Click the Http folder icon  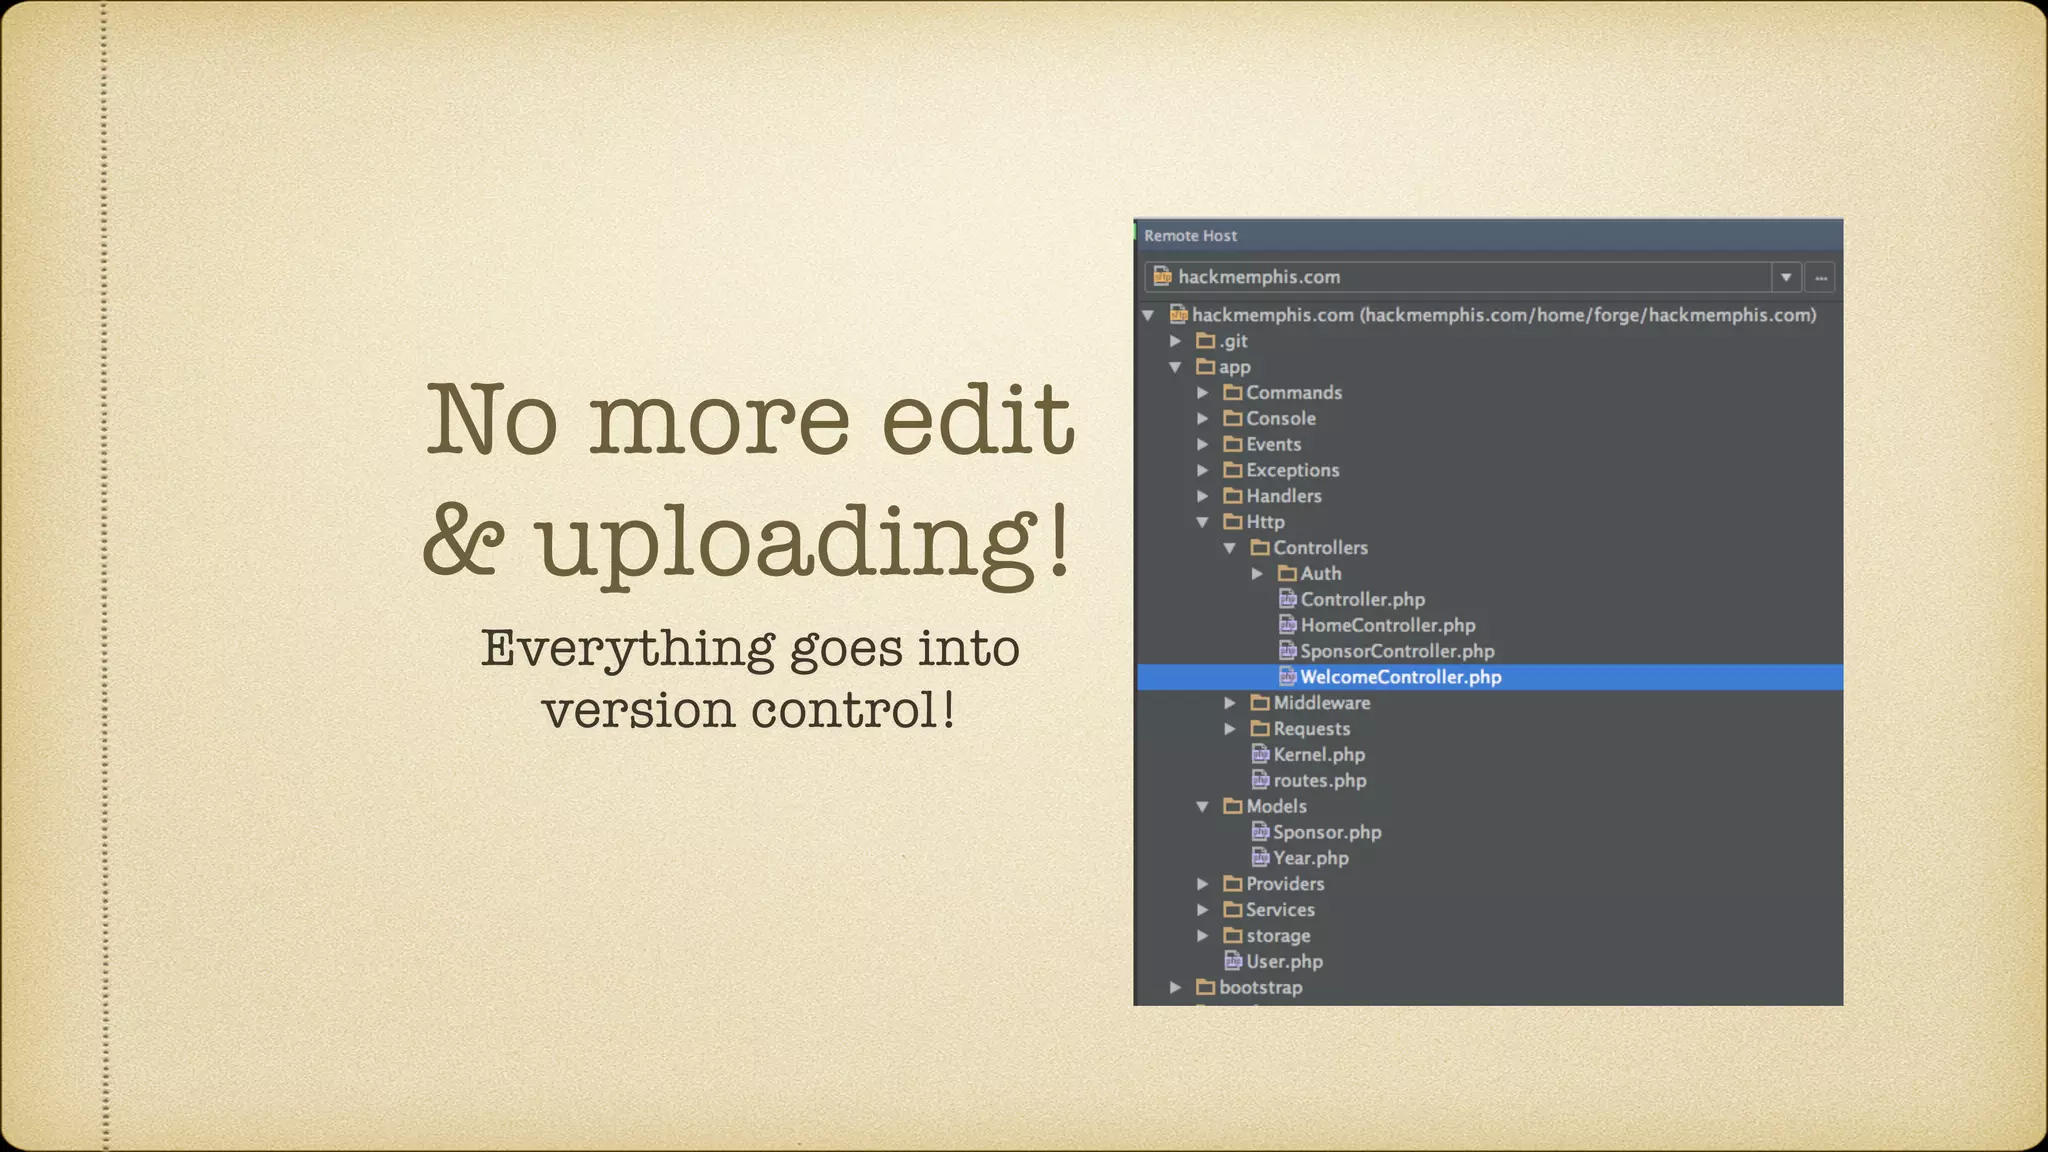tap(1233, 522)
